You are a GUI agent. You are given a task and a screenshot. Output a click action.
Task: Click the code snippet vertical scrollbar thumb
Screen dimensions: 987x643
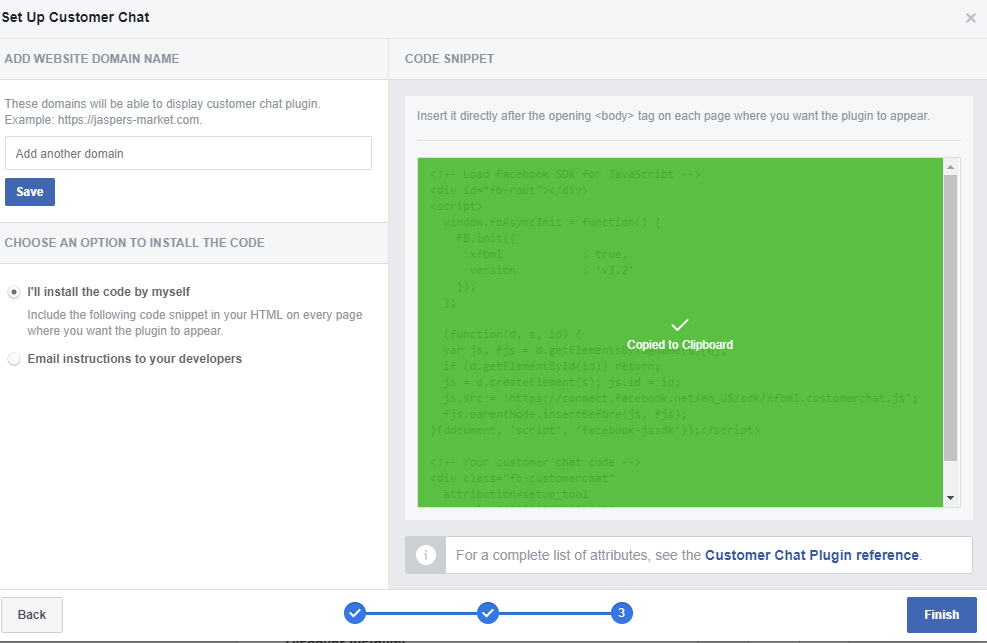click(x=951, y=318)
